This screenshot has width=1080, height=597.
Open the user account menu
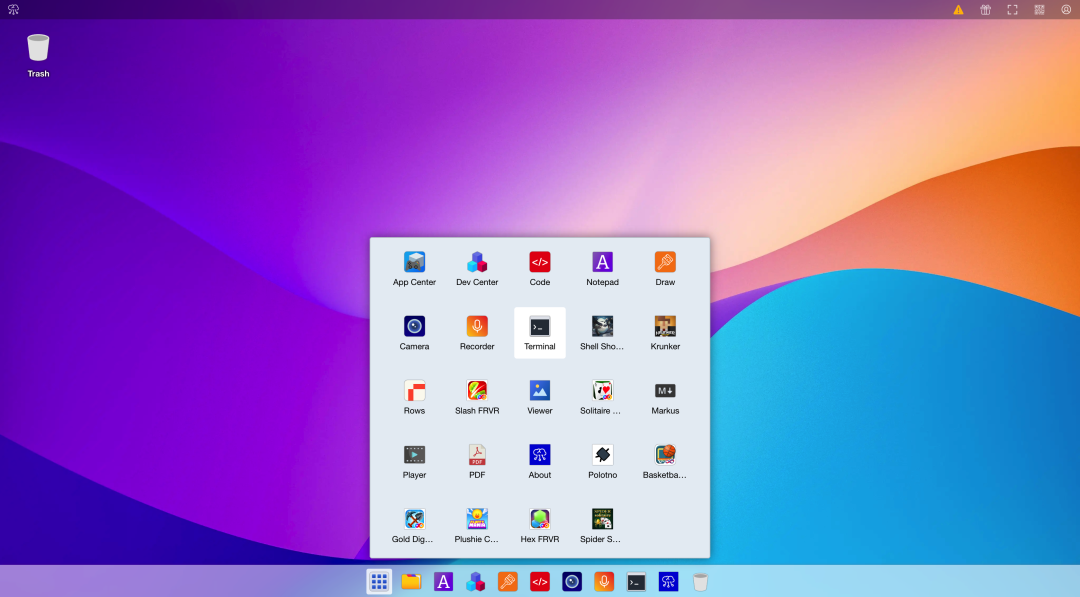1066,9
